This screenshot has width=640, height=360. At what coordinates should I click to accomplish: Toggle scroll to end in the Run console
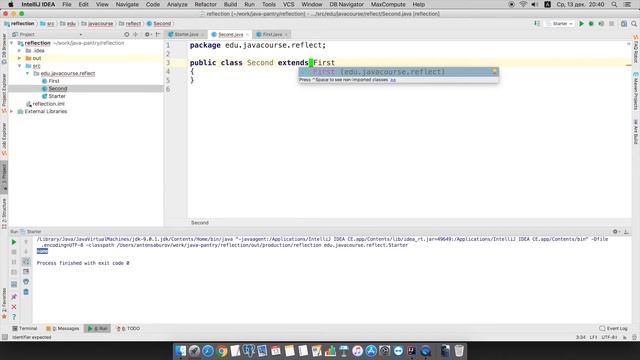click(x=26, y=272)
